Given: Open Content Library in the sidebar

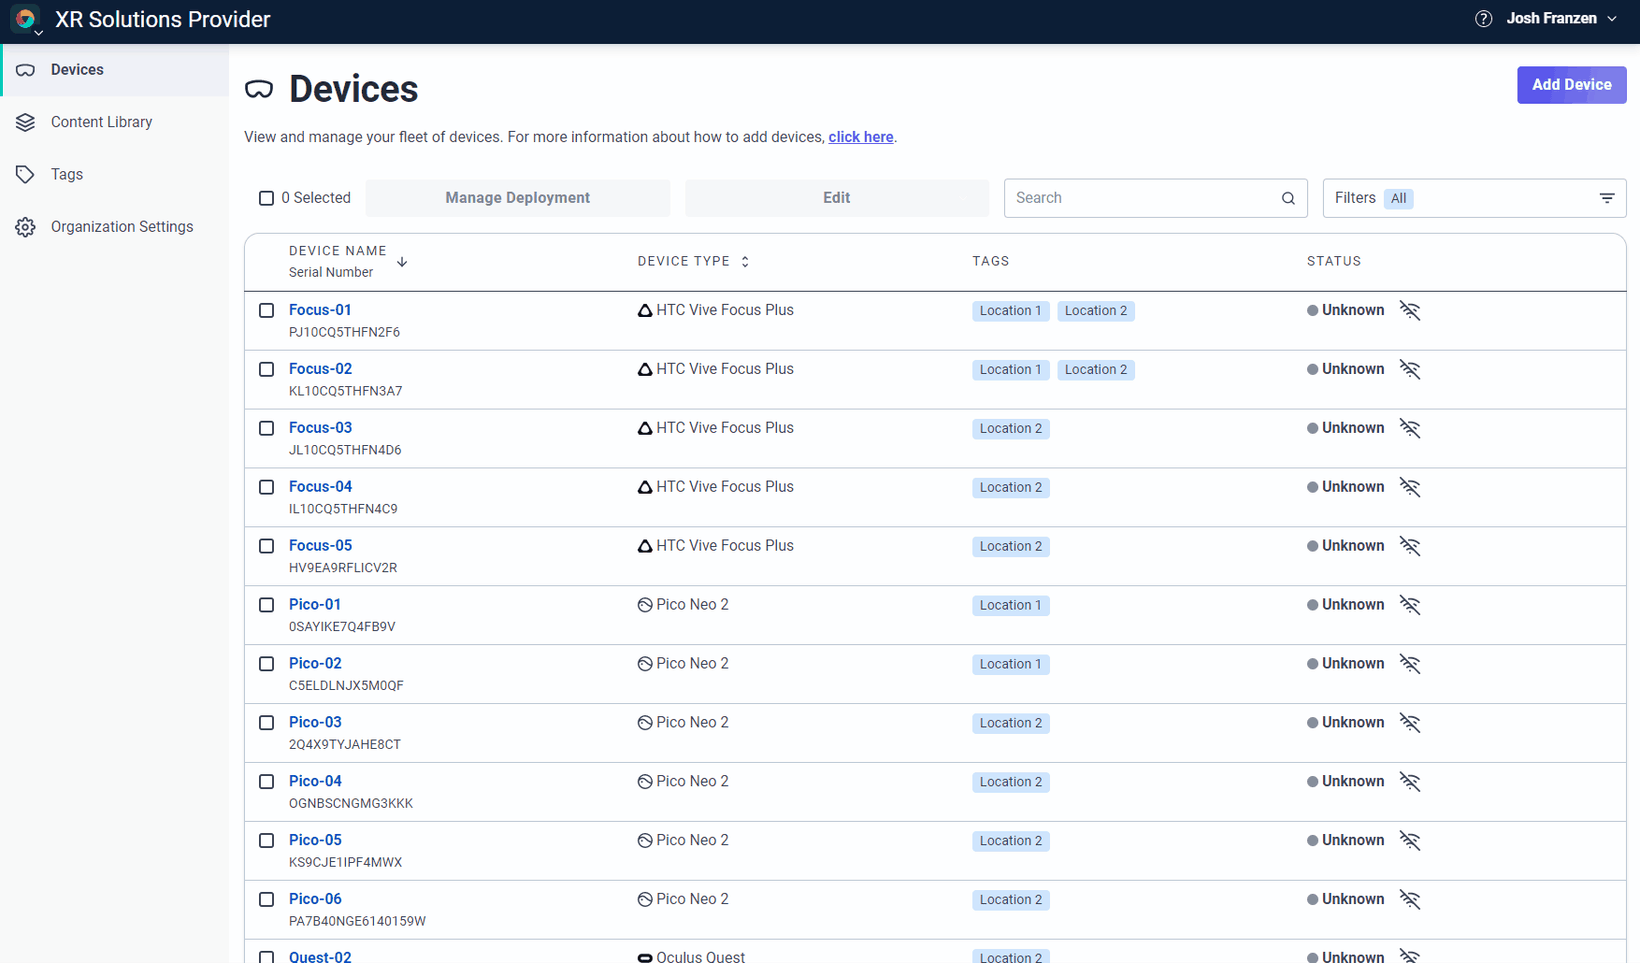Looking at the screenshot, I should click(116, 122).
